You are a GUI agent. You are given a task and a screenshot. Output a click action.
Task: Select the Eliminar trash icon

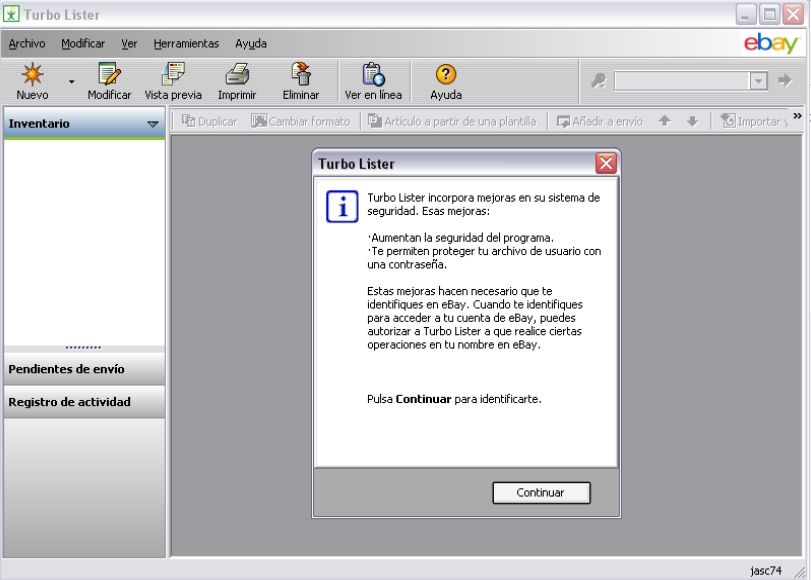coord(301,75)
